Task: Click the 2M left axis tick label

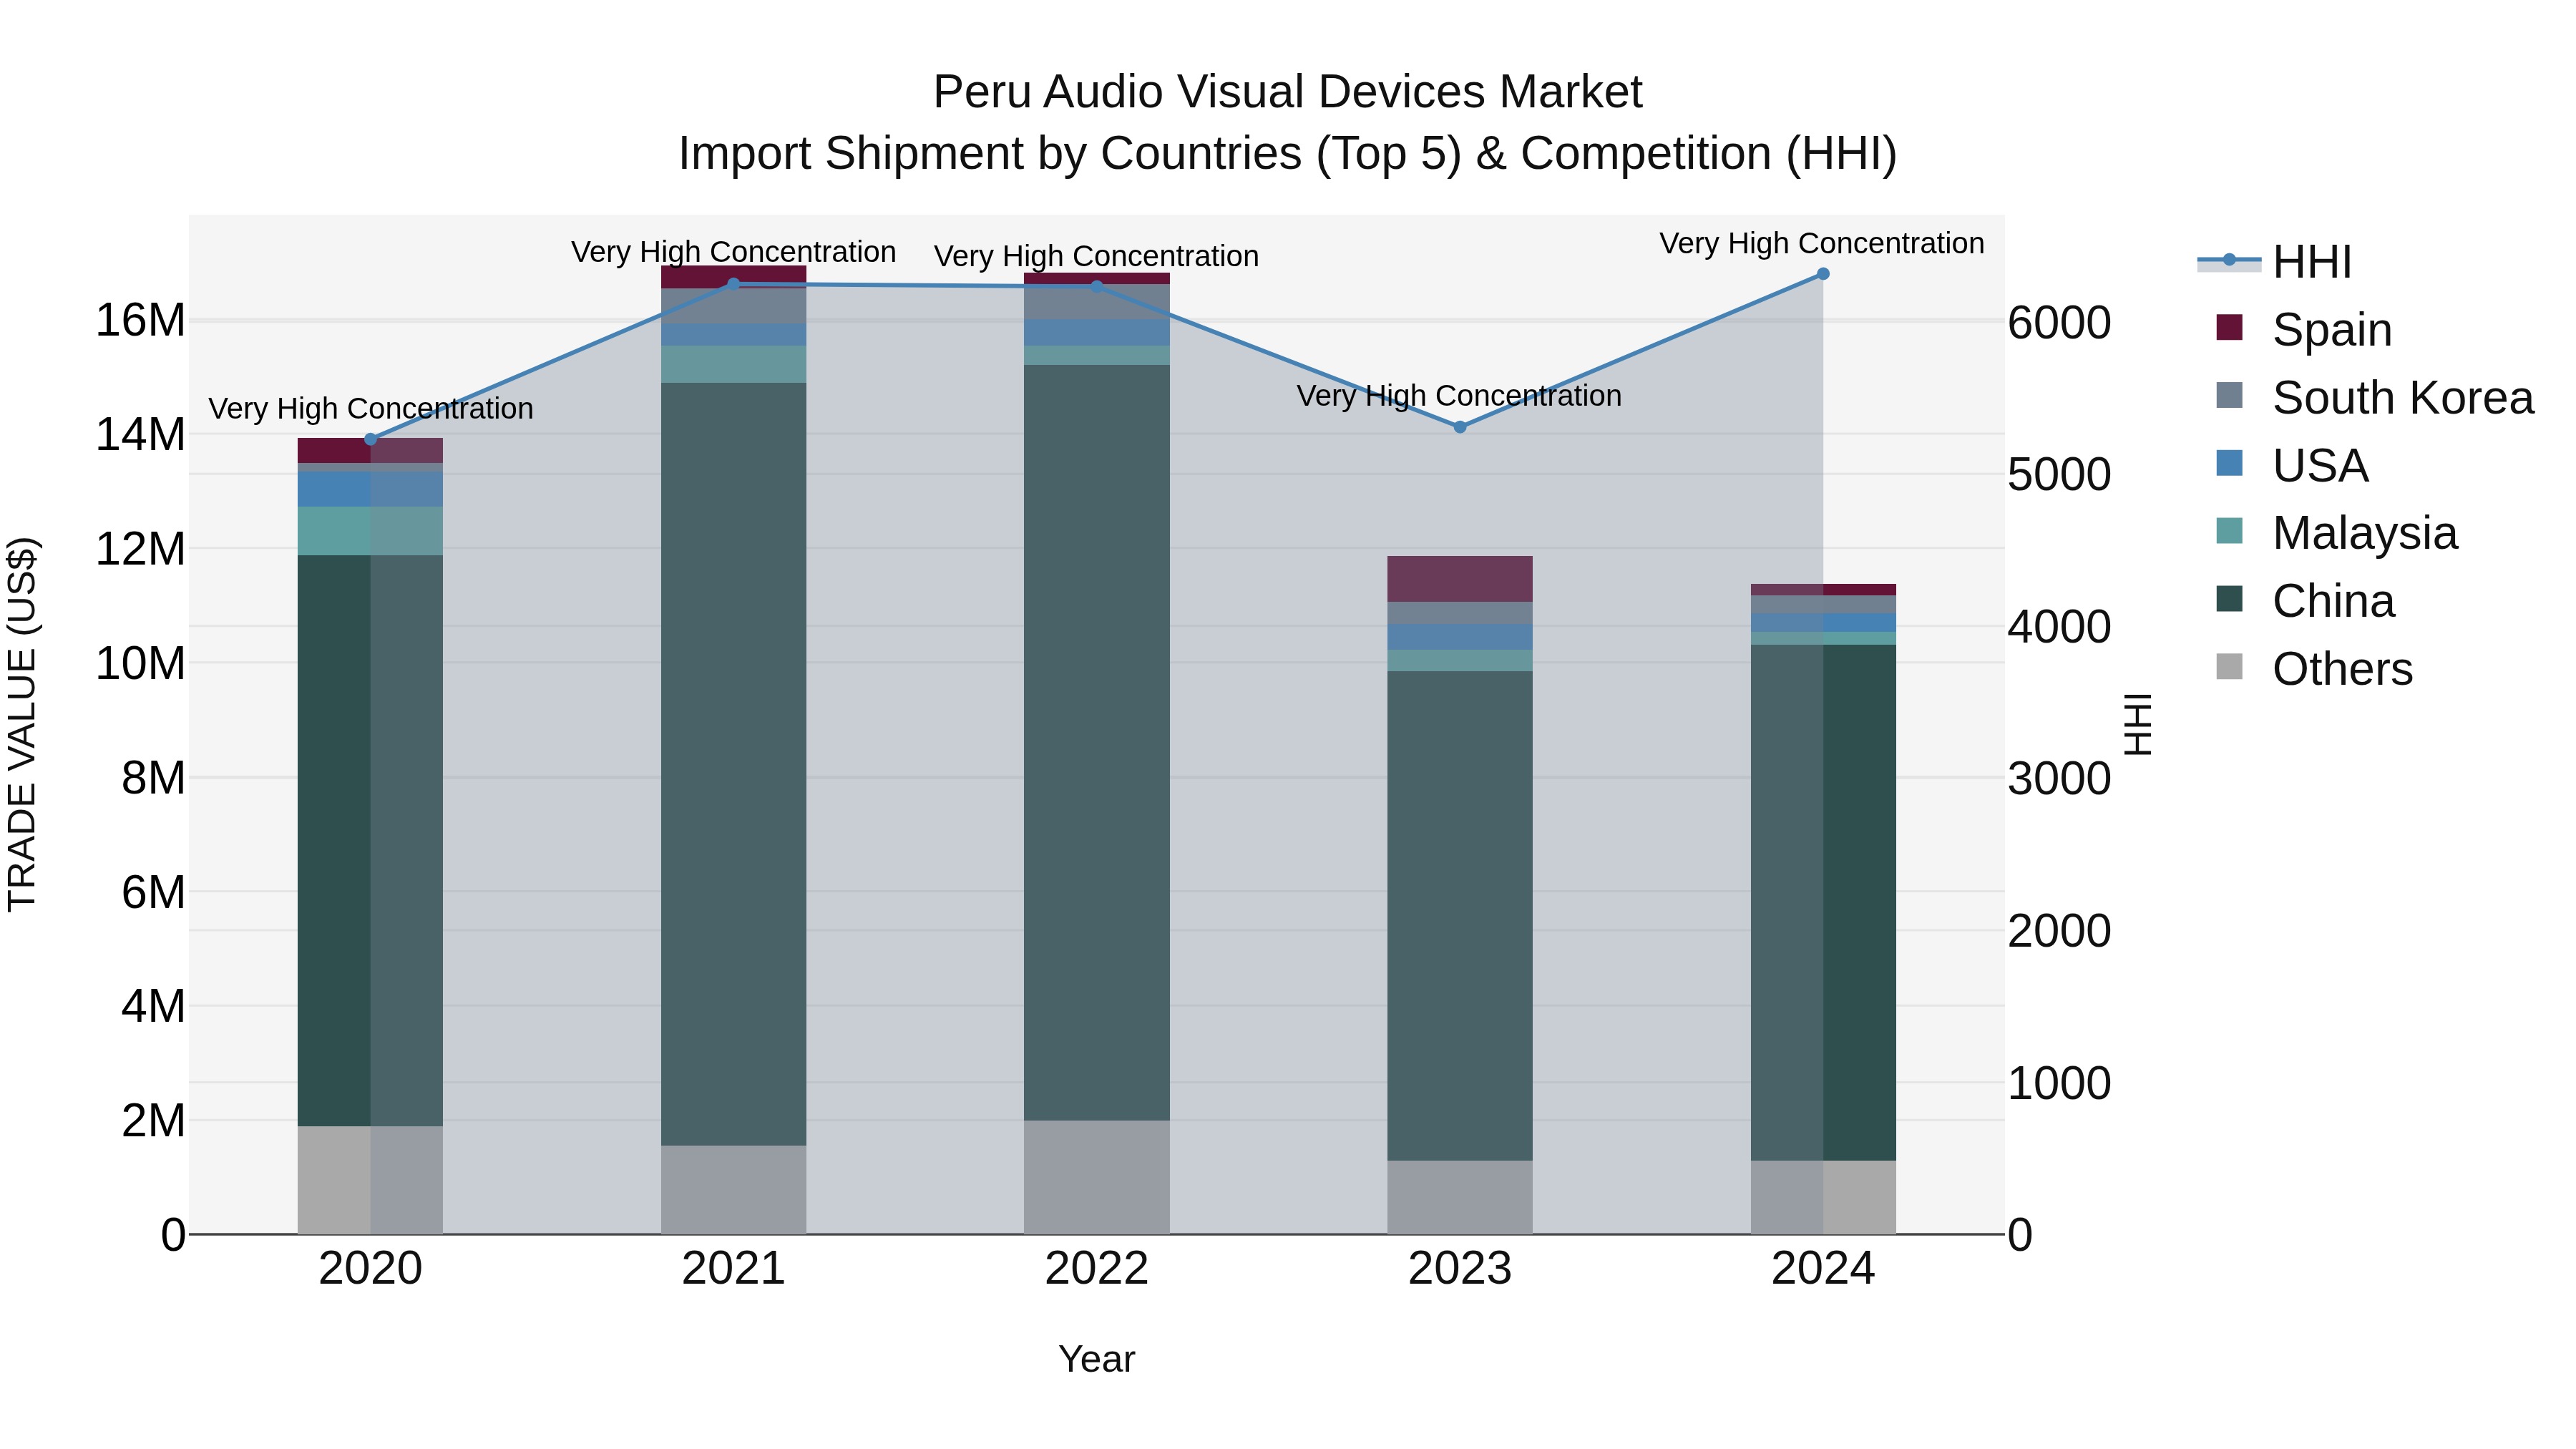Action: coord(153,1121)
